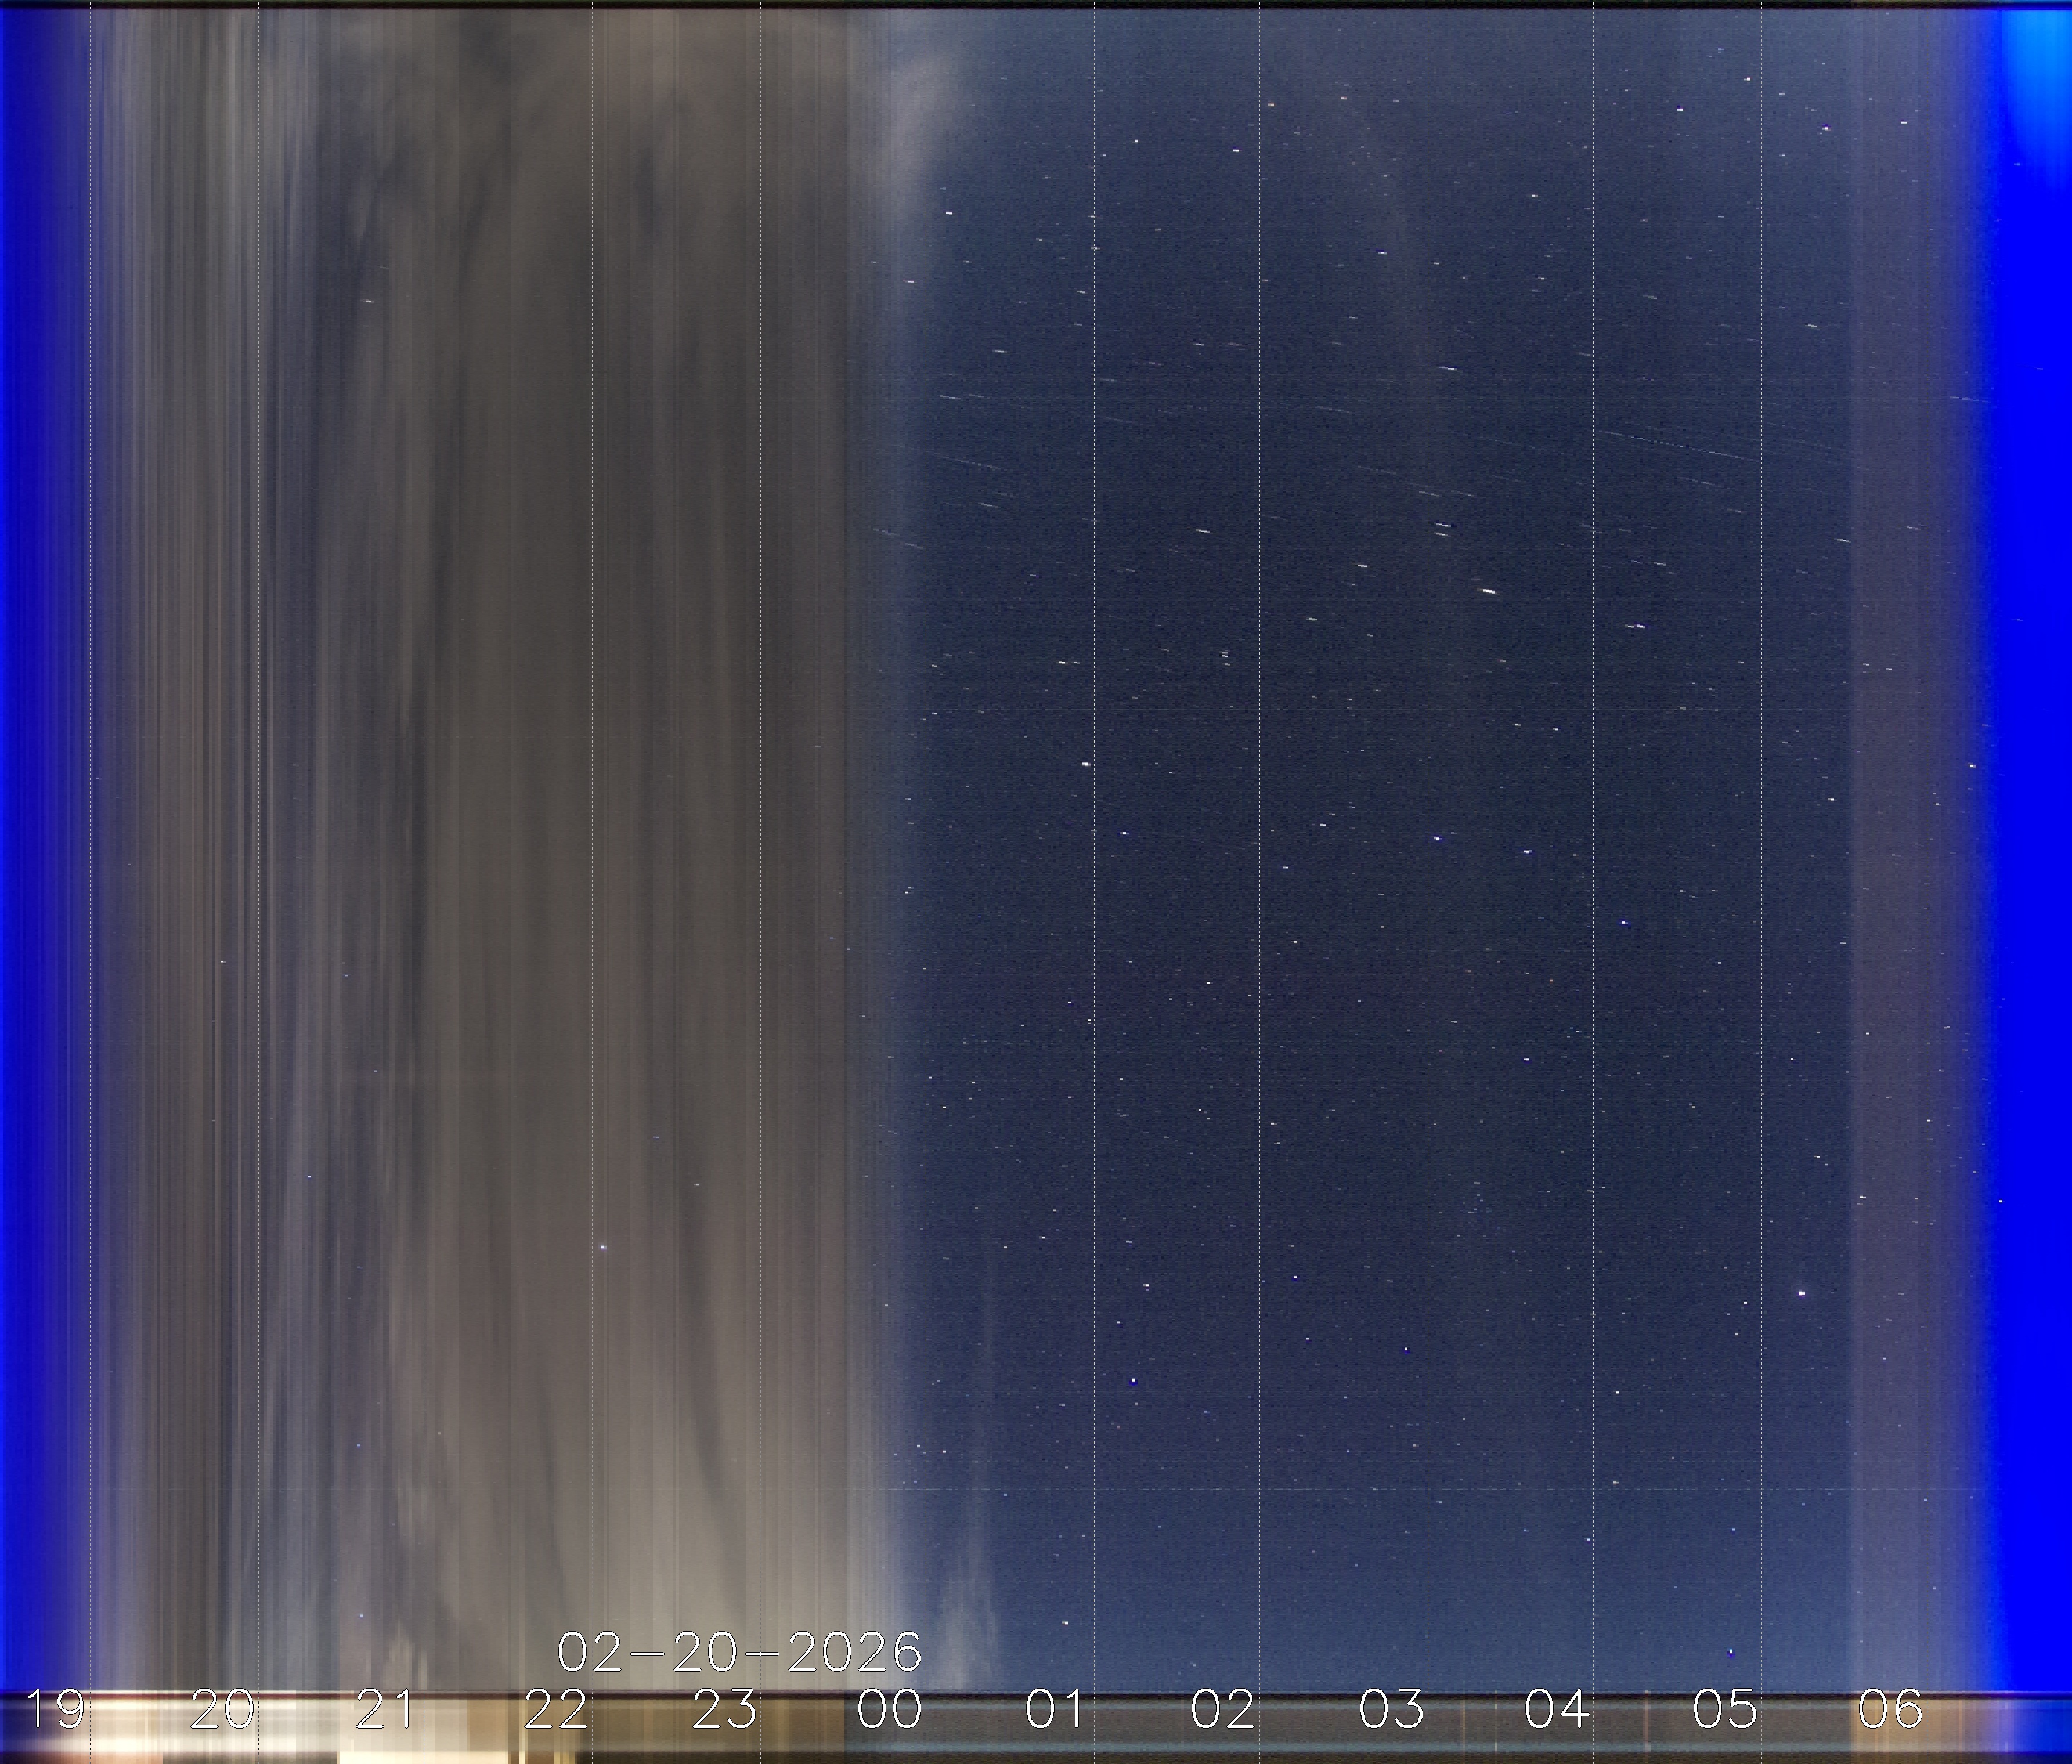Select the 23 hour marker
The width and height of the screenshot is (2072, 1764).
pyautogui.click(x=724, y=1710)
